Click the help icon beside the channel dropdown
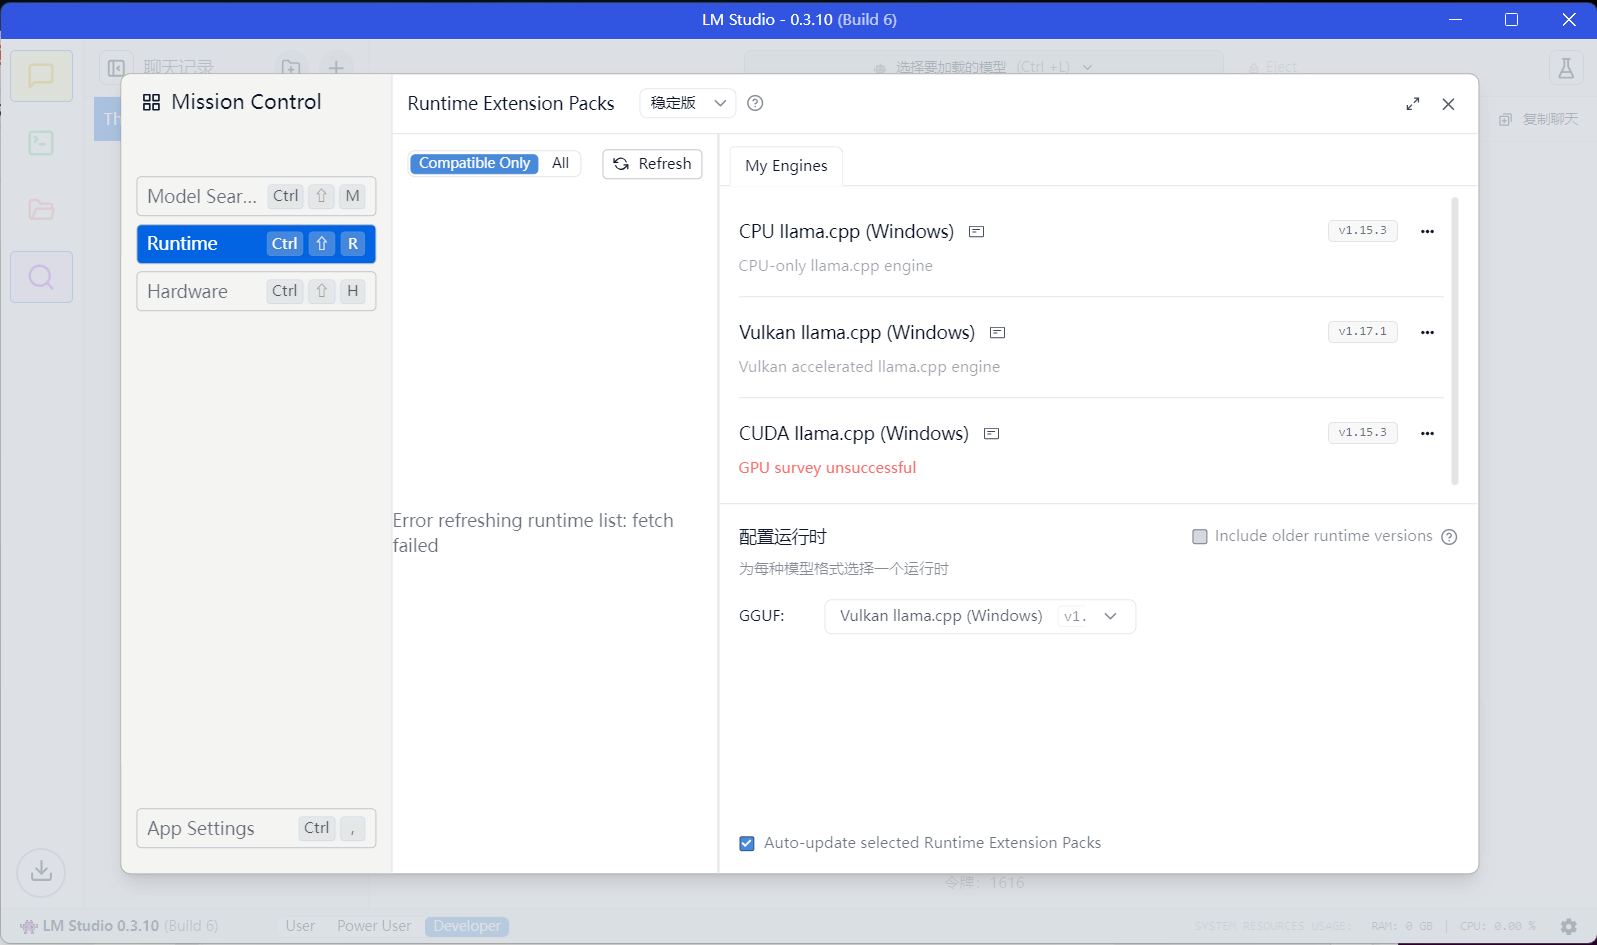Viewport: 1597px width, 945px height. pyautogui.click(x=755, y=103)
